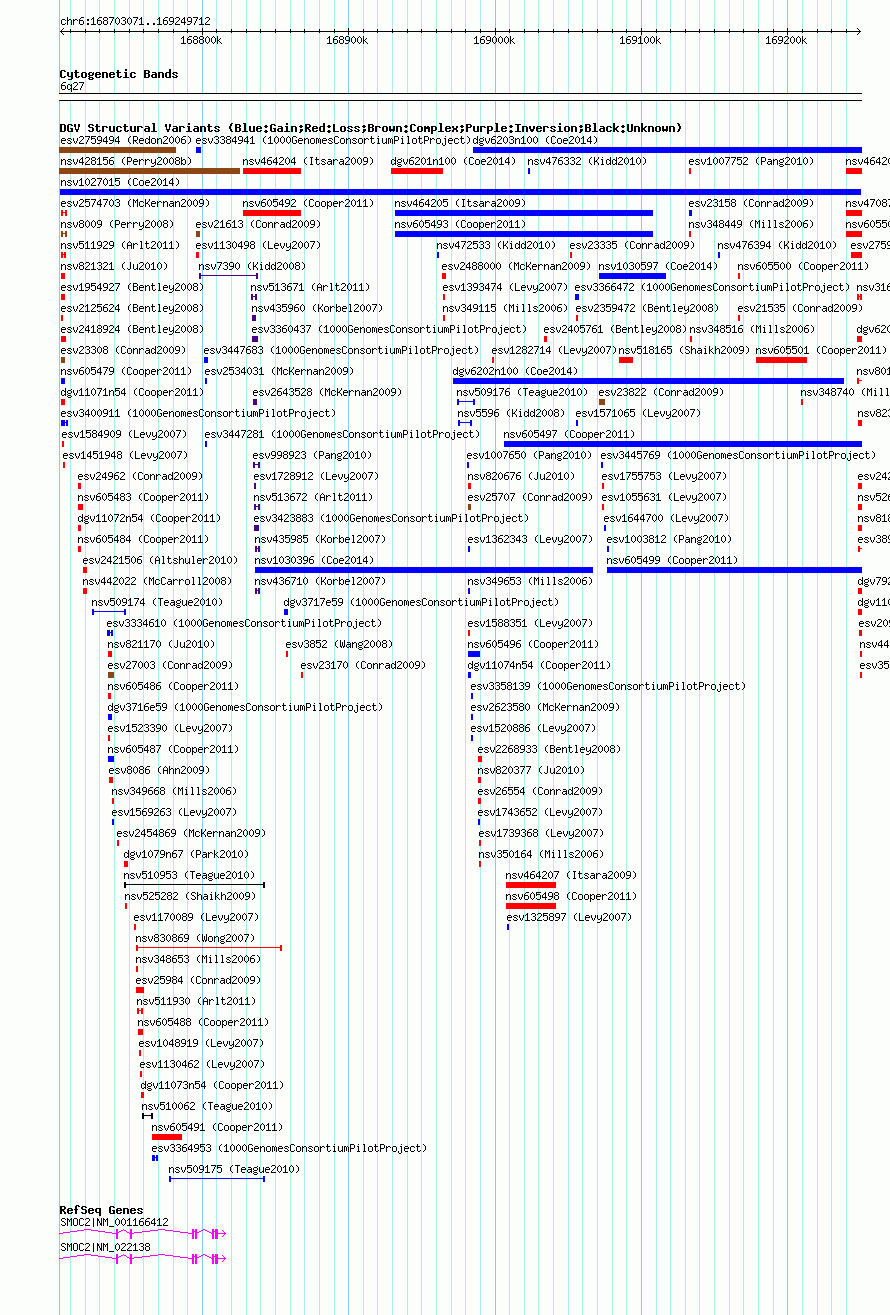
Task: Click nsv605492 (Cooper2011) label
Action: [308, 203]
